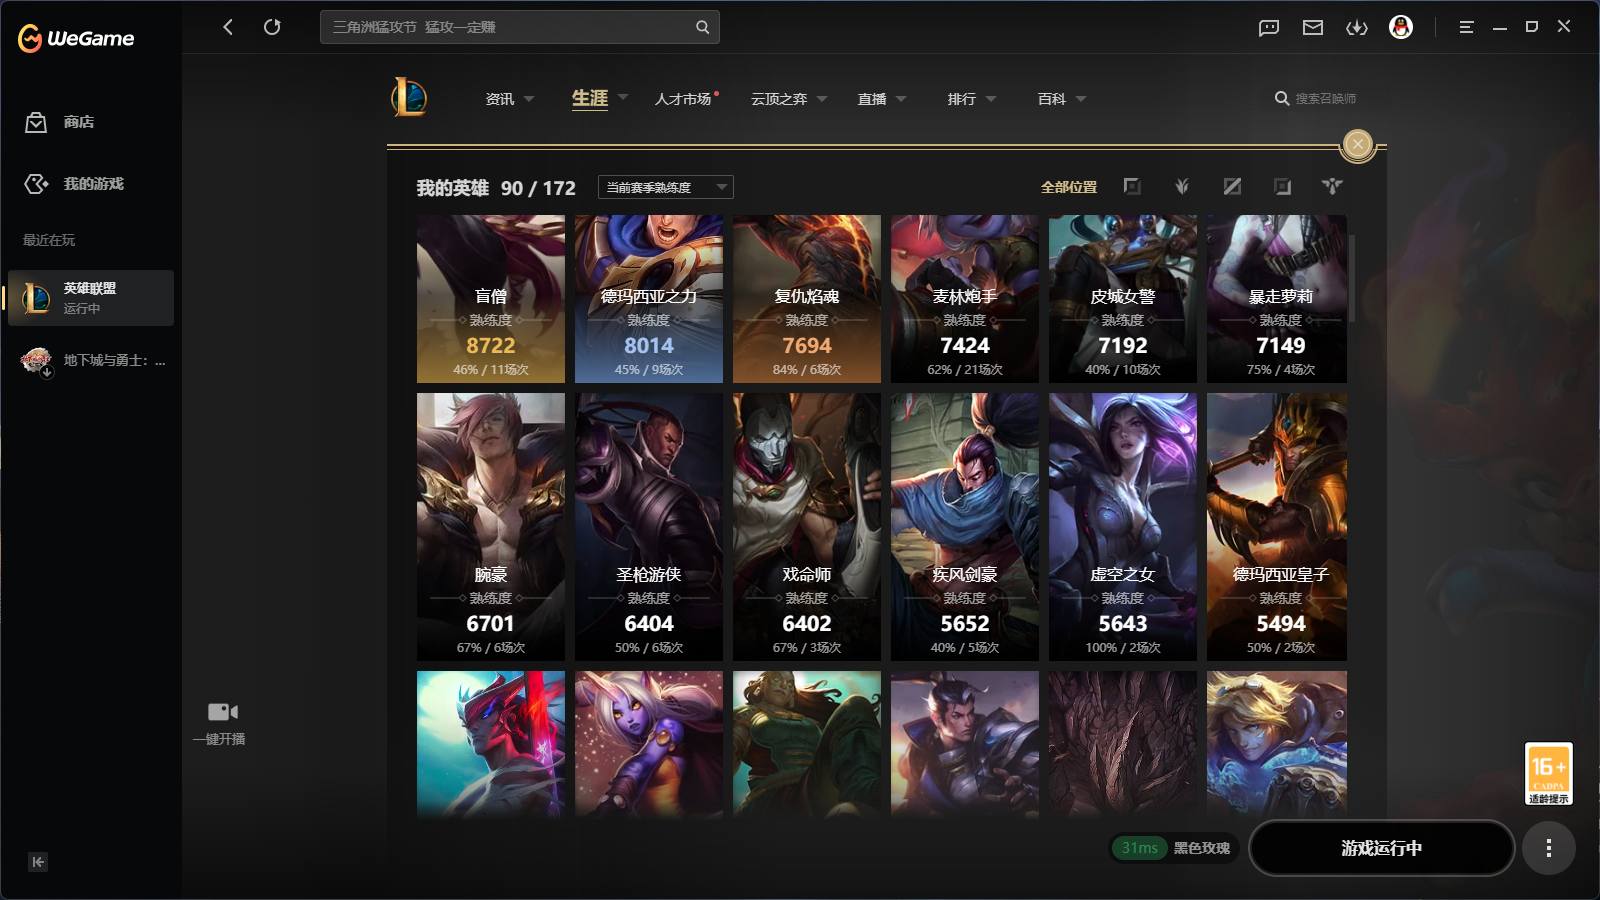The image size is (1600, 900).
Task: Open 商店 in the sidebar
Action: tap(60, 122)
